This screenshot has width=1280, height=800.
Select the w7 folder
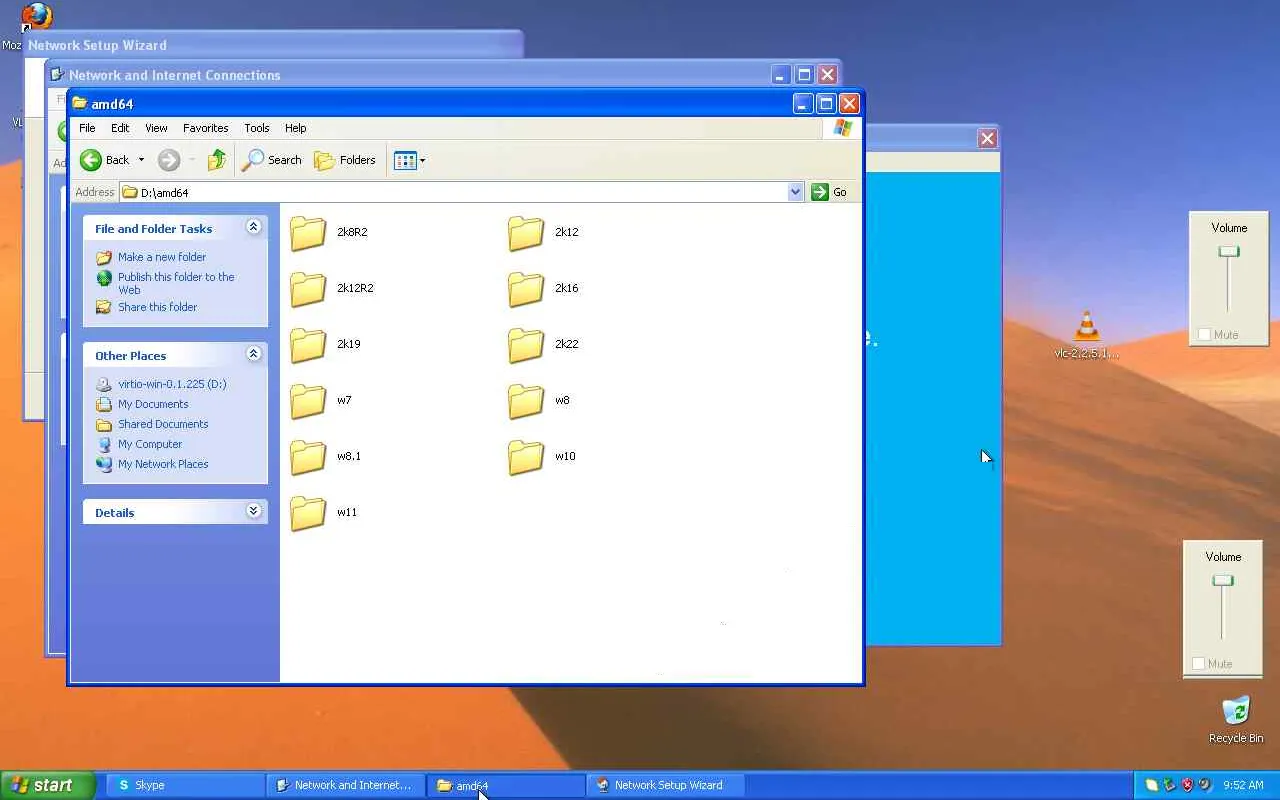click(308, 401)
